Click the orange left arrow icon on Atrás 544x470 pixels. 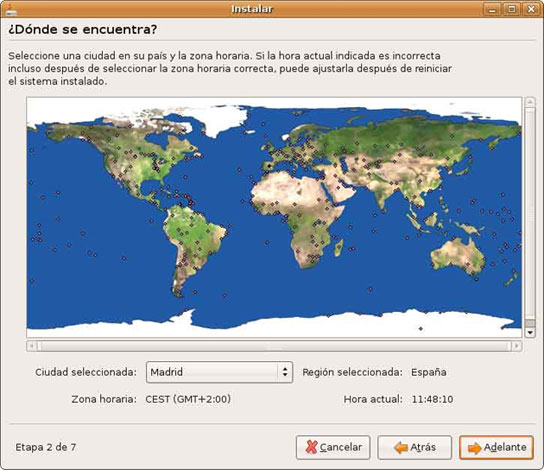(401, 448)
